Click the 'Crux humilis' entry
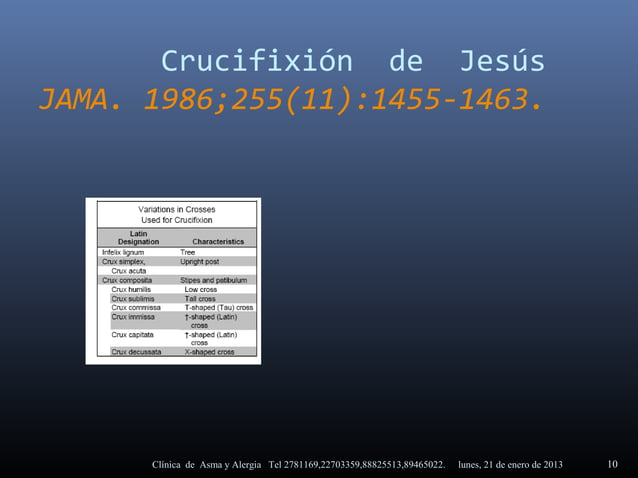The width and height of the screenshot is (638, 478). 131,290
